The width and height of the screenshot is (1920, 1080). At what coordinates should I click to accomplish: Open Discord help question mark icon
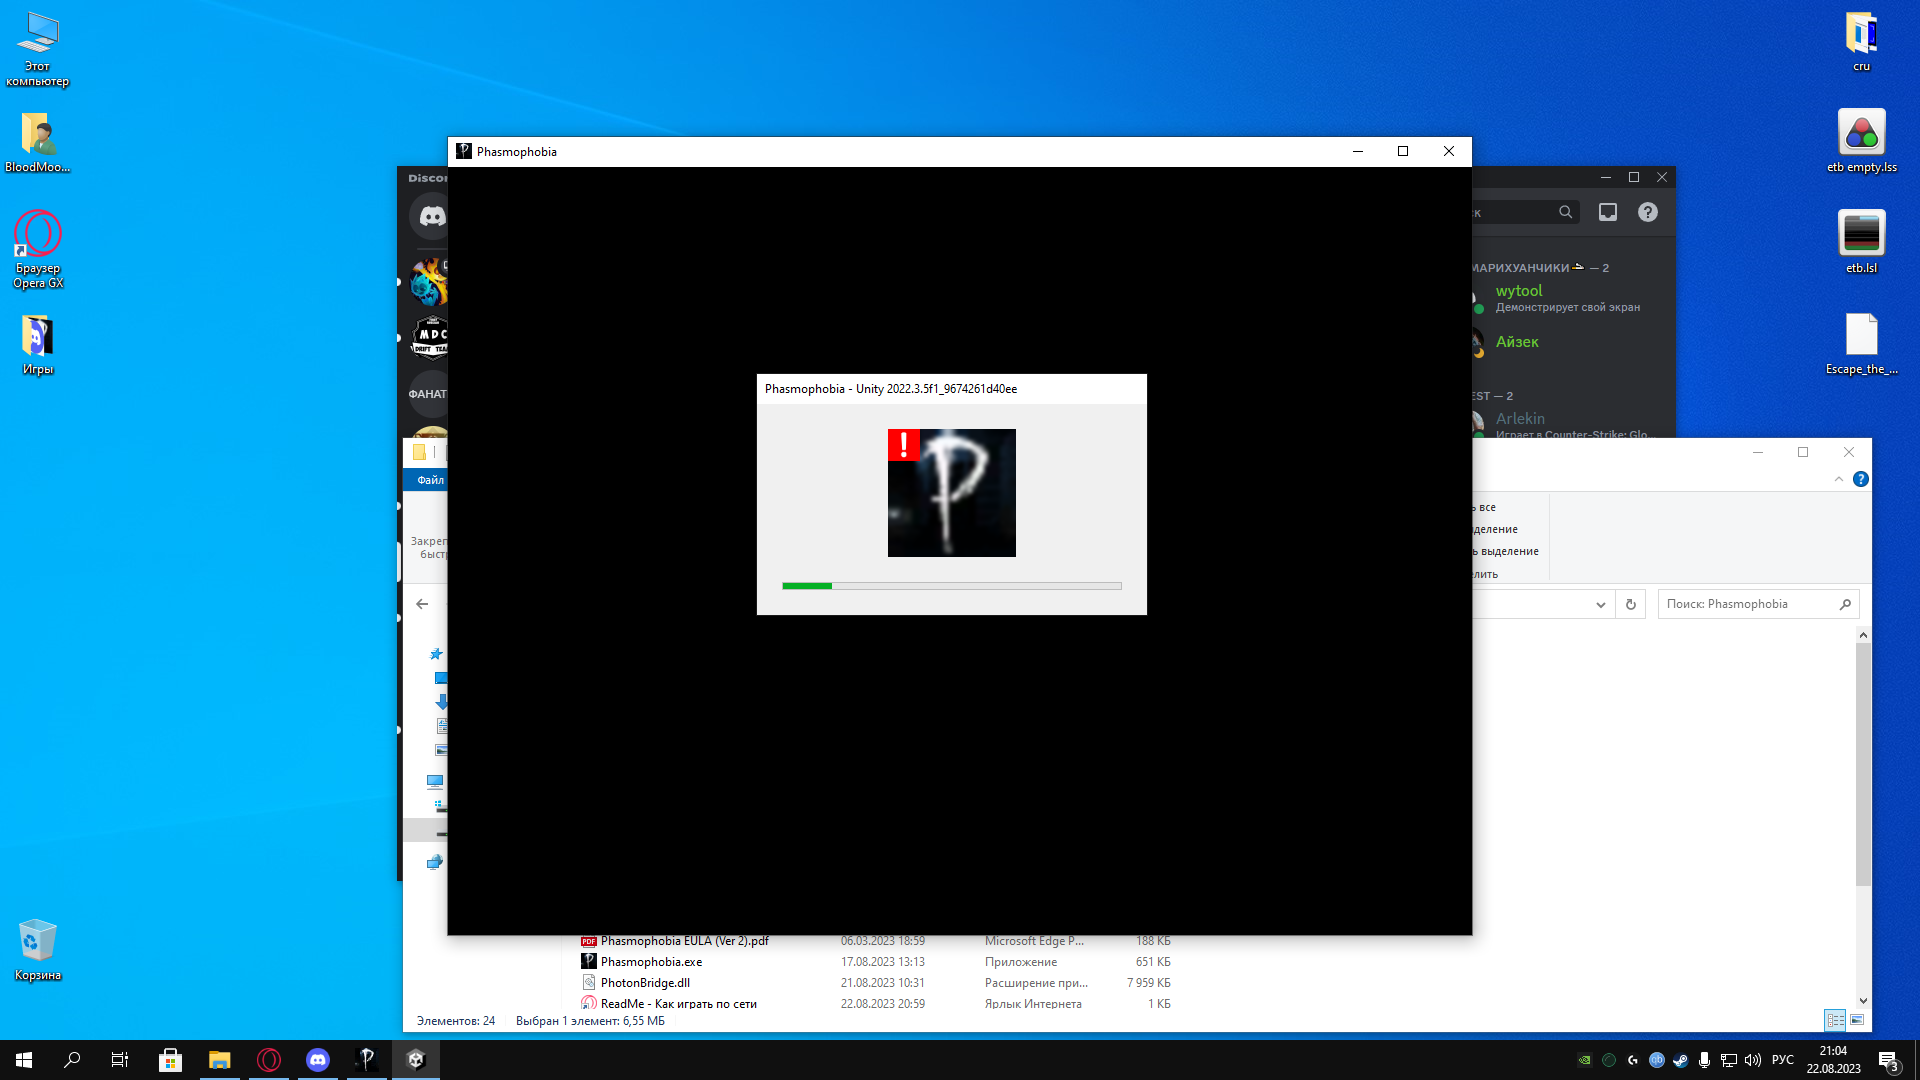click(x=1648, y=212)
